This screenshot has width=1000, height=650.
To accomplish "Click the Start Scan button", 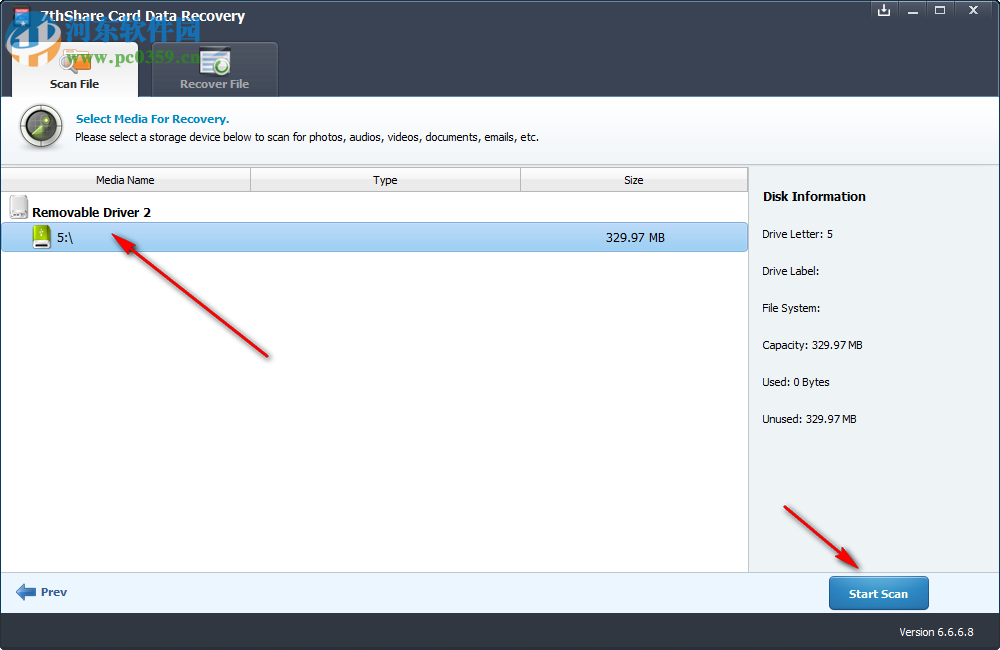I will [878, 593].
